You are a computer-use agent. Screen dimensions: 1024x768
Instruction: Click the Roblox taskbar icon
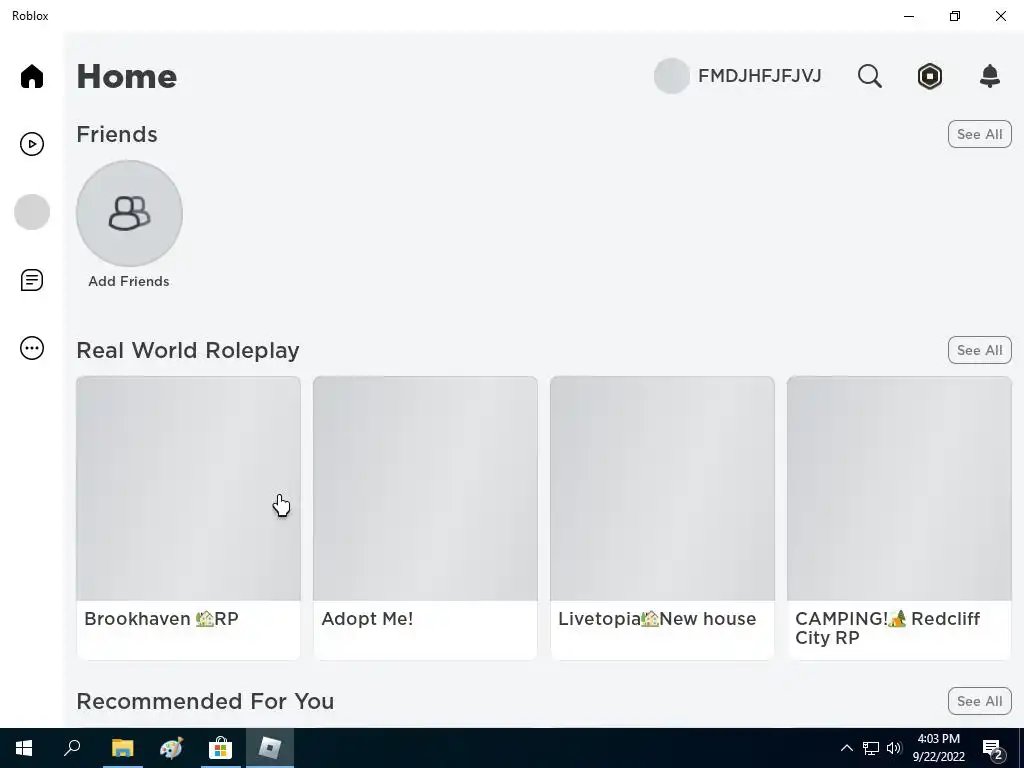pyautogui.click(x=270, y=748)
